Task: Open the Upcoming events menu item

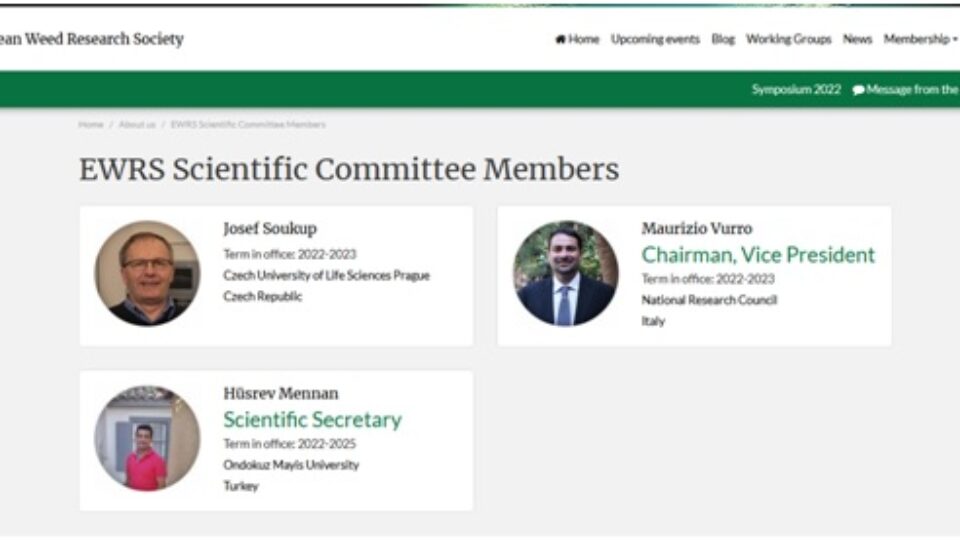Action: 655,40
